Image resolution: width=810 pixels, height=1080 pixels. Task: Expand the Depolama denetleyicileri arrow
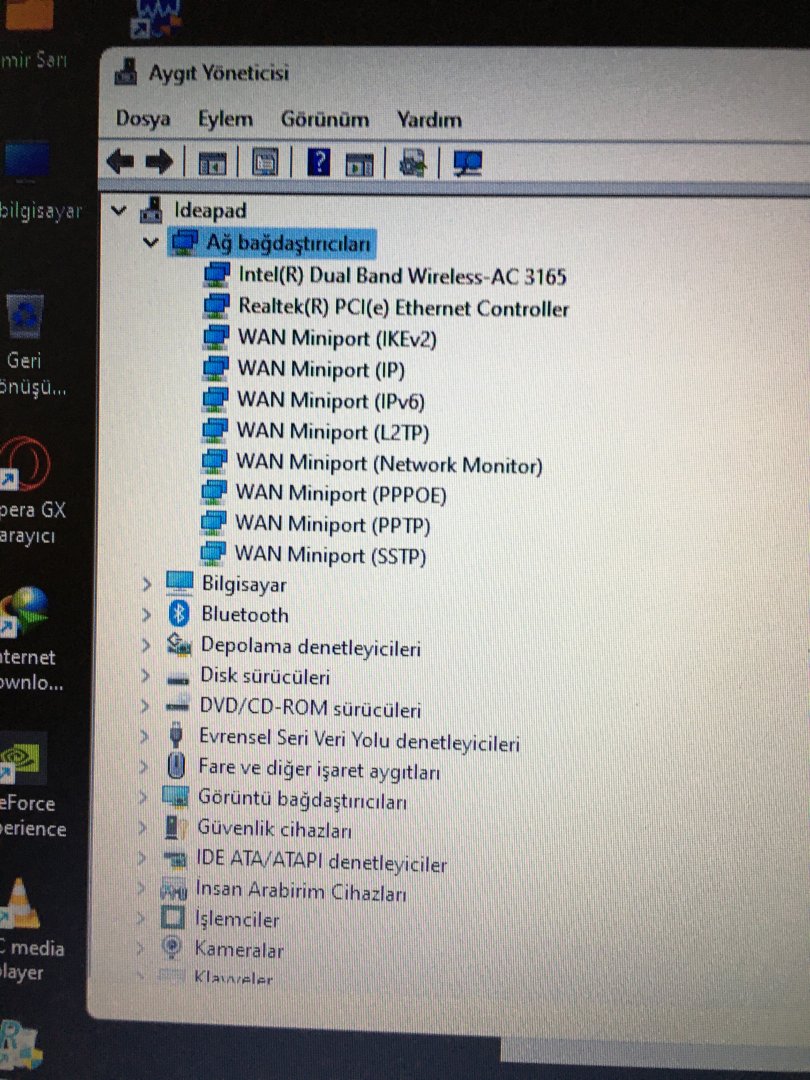tap(145, 645)
